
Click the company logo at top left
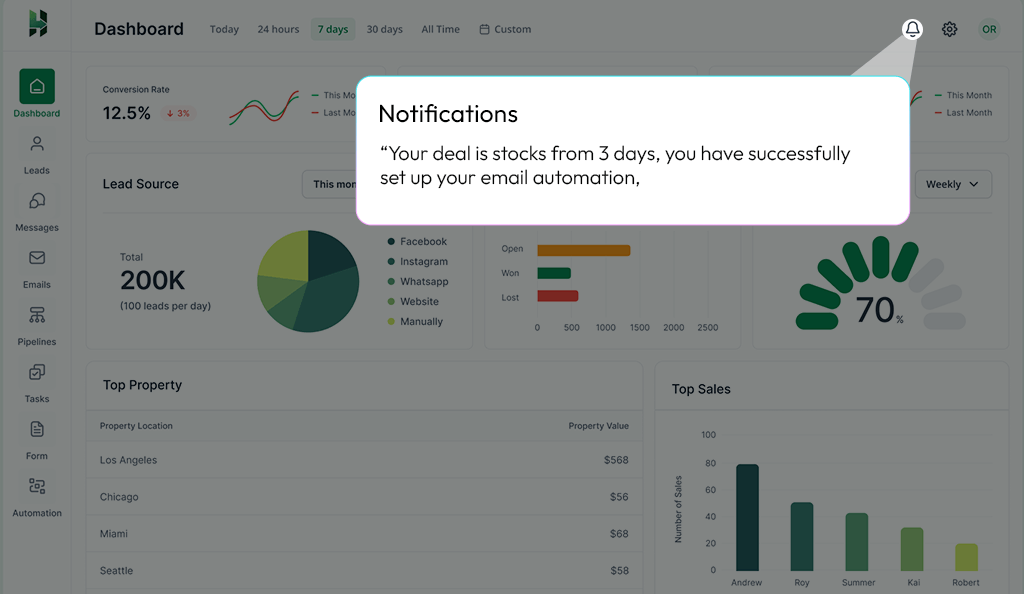click(38, 24)
